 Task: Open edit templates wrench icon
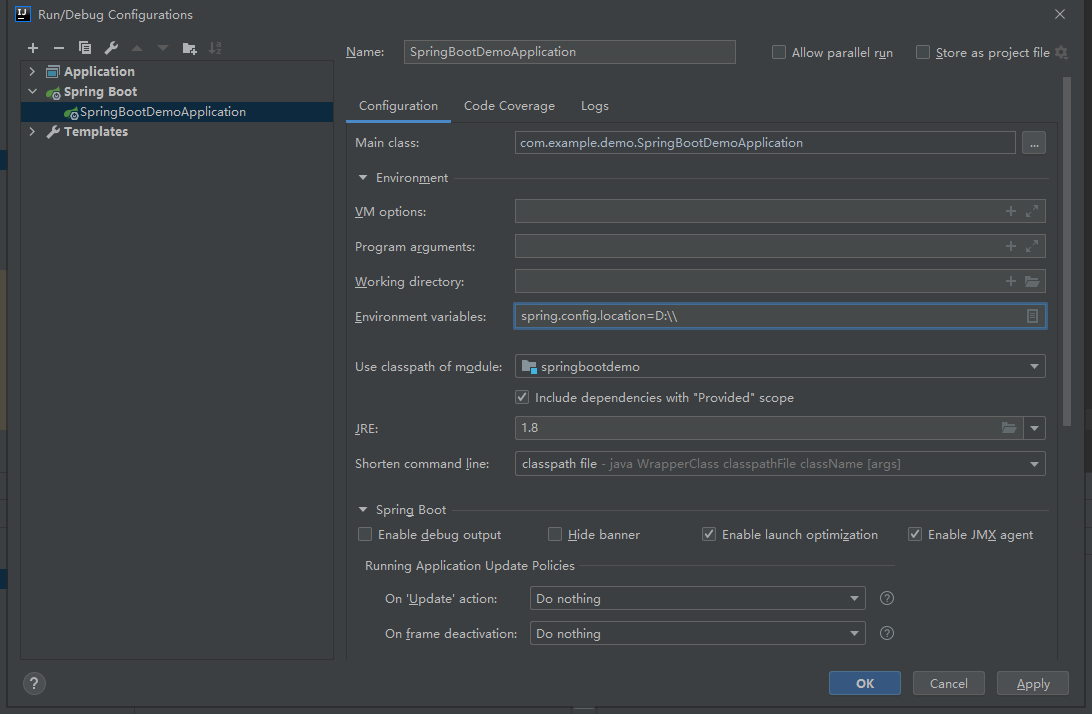111,48
